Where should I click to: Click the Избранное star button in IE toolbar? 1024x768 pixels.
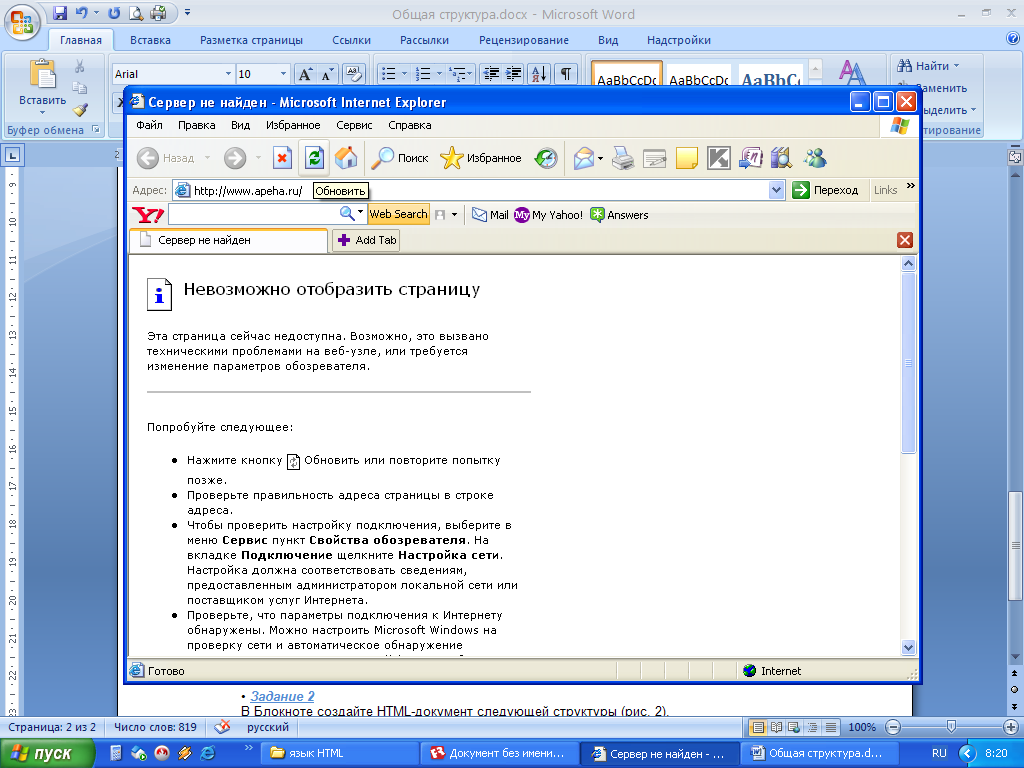coord(481,157)
